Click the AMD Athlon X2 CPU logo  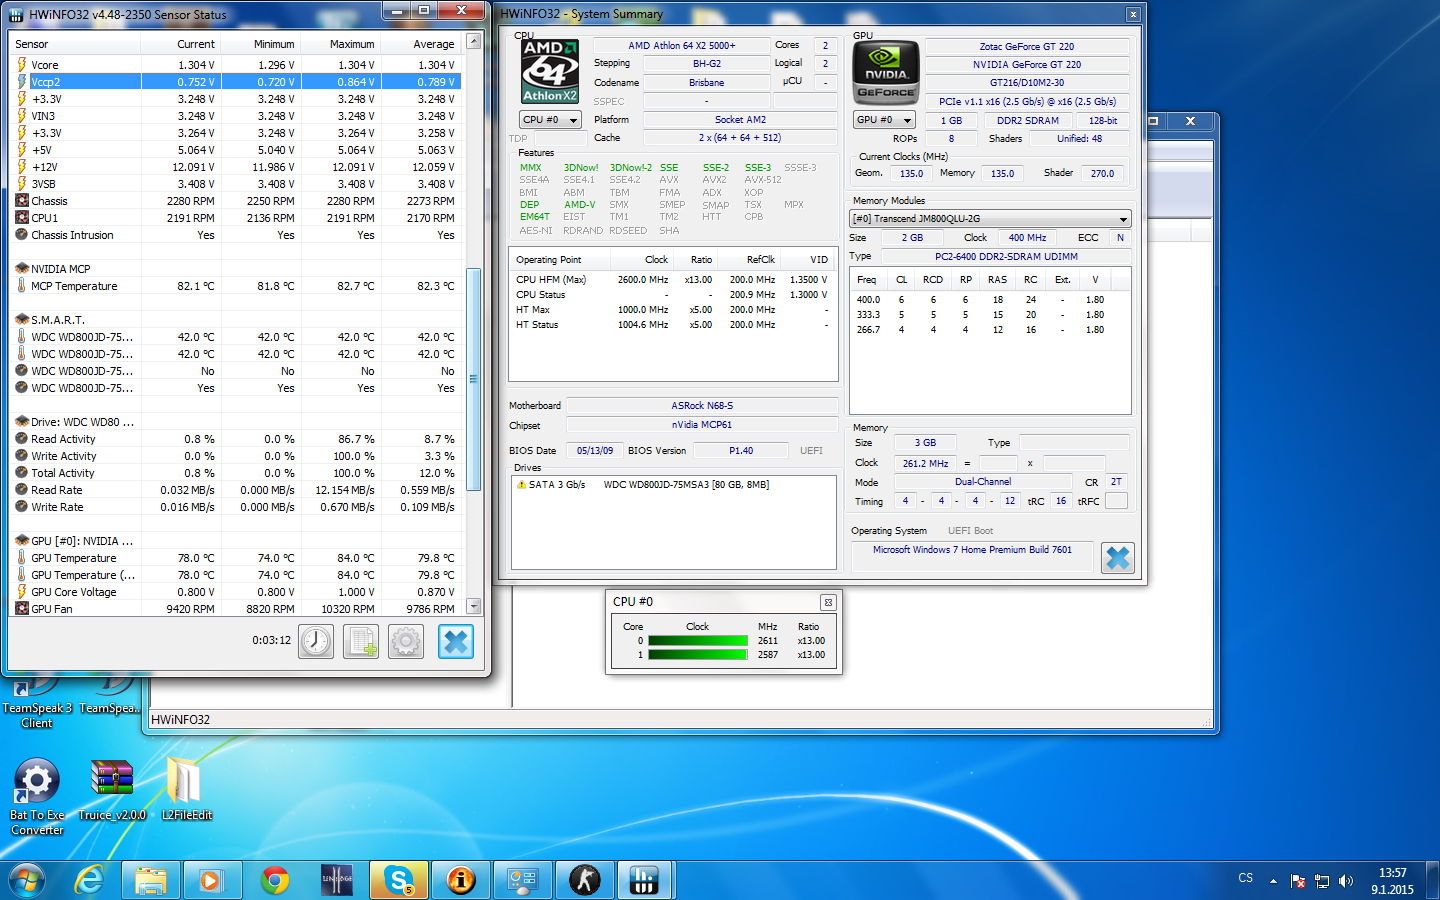tap(550, 71)
